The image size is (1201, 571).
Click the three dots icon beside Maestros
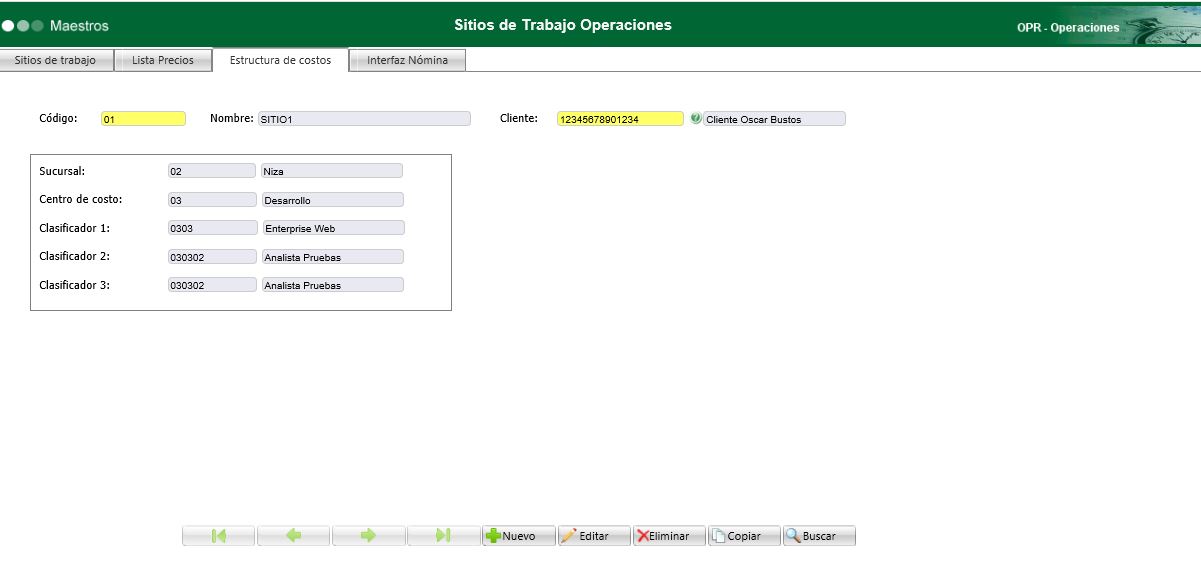pos(23,25)
